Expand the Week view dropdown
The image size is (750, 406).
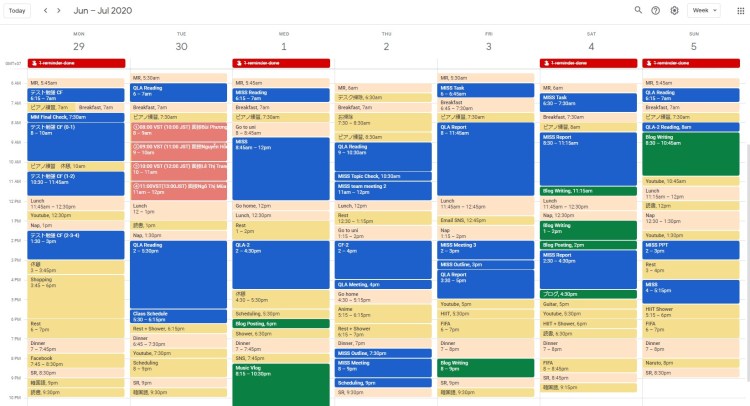[x=703, y=10]
